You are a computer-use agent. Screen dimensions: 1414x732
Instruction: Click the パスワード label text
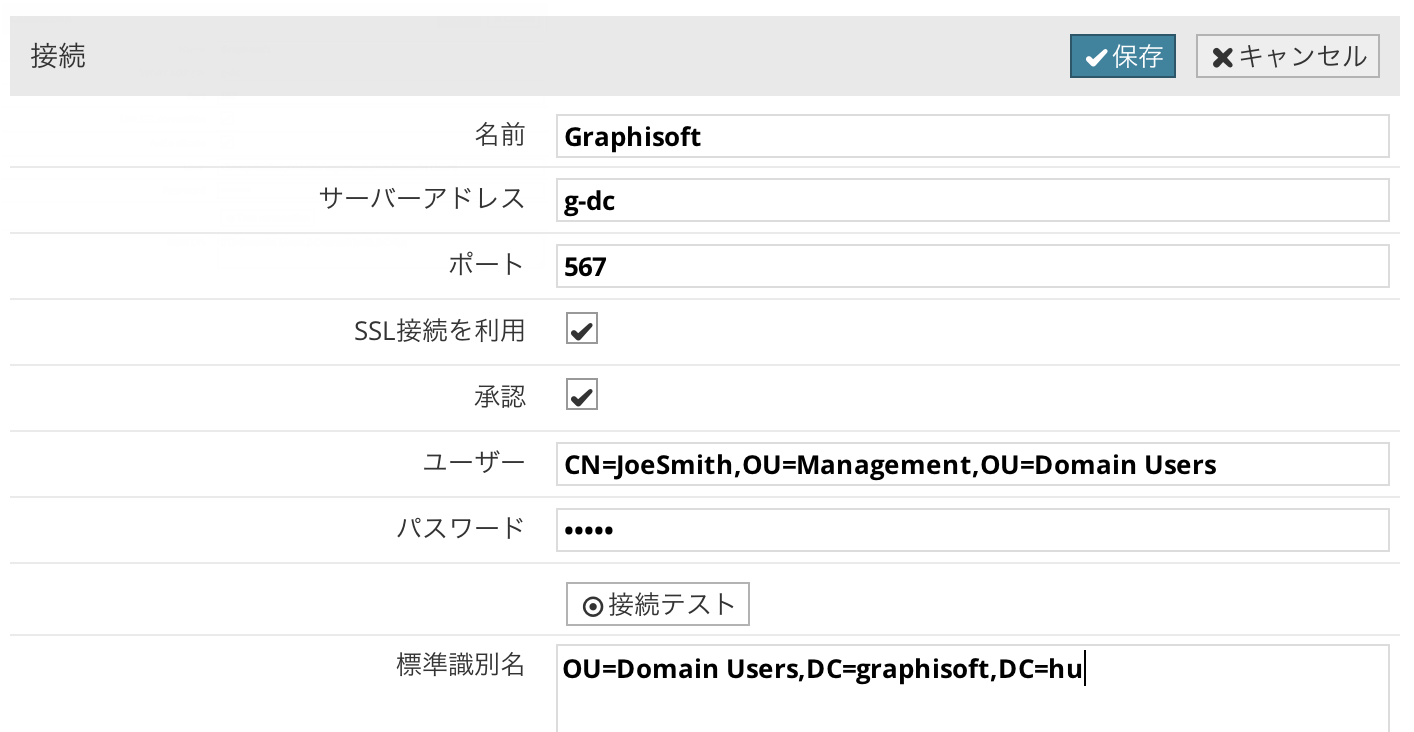pyautogui.click(x=460, y=527)
